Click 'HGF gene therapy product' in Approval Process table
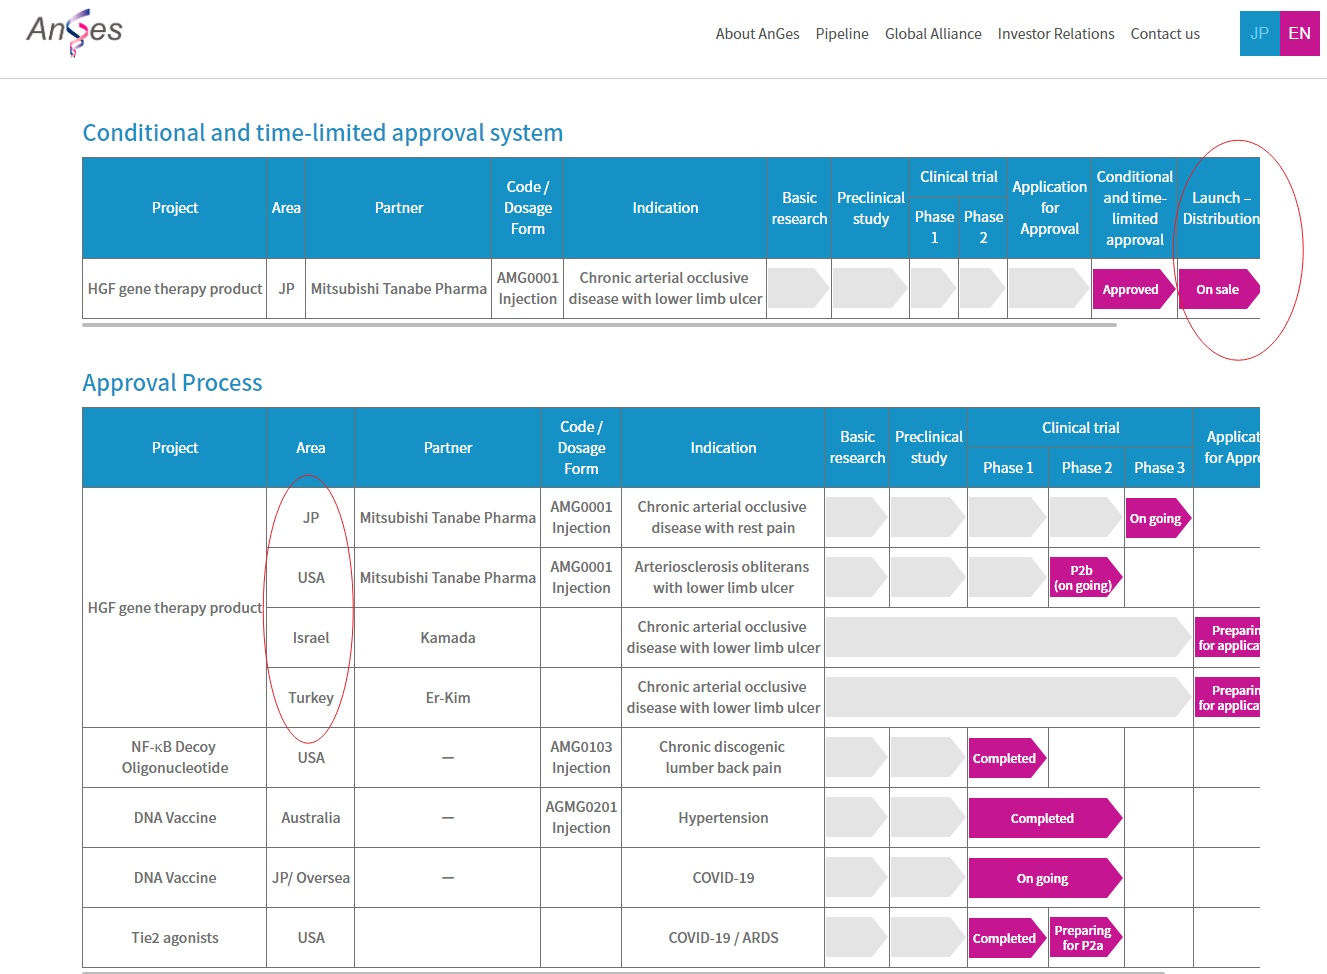 [x=175, y=608]
